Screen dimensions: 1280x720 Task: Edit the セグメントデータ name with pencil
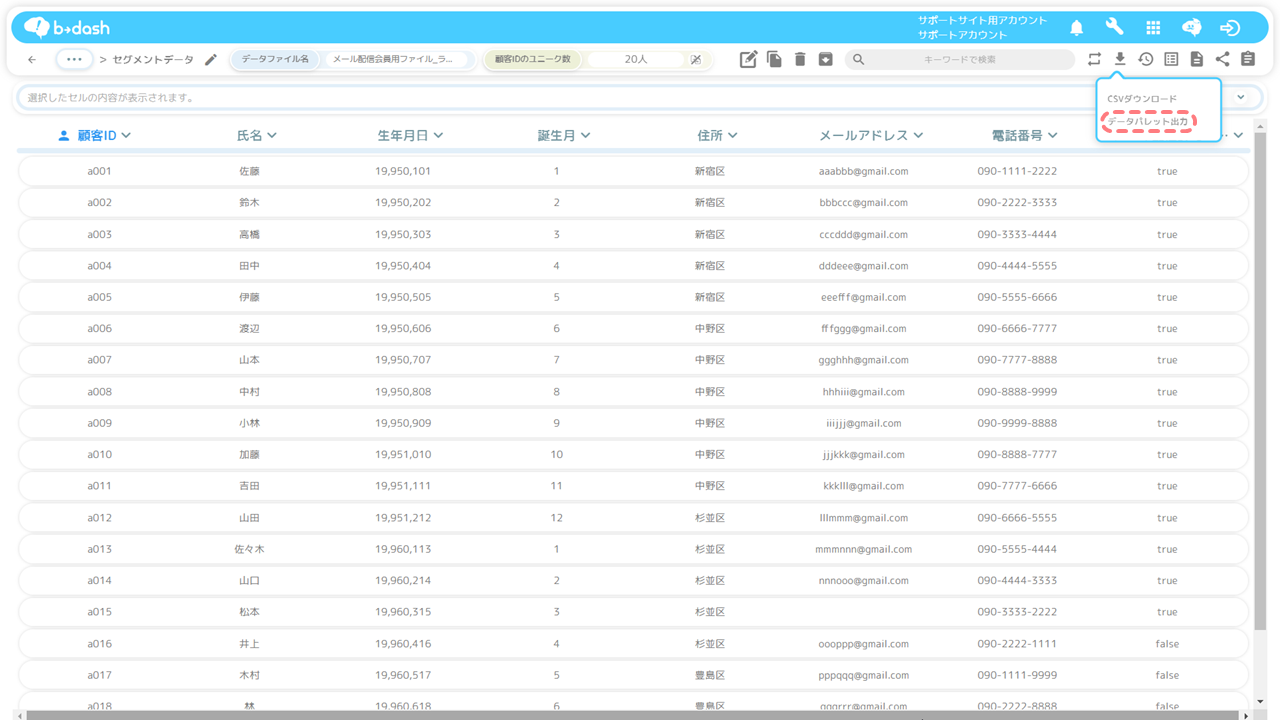(211, 60)
